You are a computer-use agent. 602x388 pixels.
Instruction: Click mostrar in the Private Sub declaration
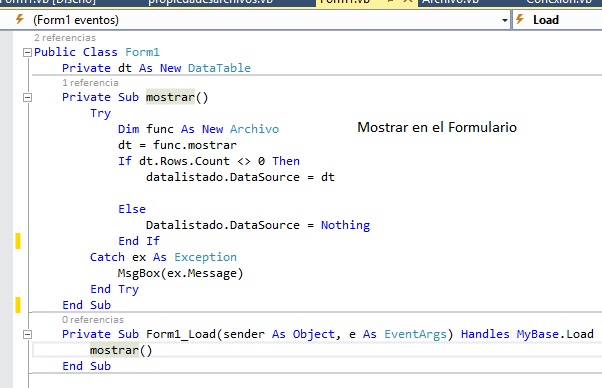170,97
